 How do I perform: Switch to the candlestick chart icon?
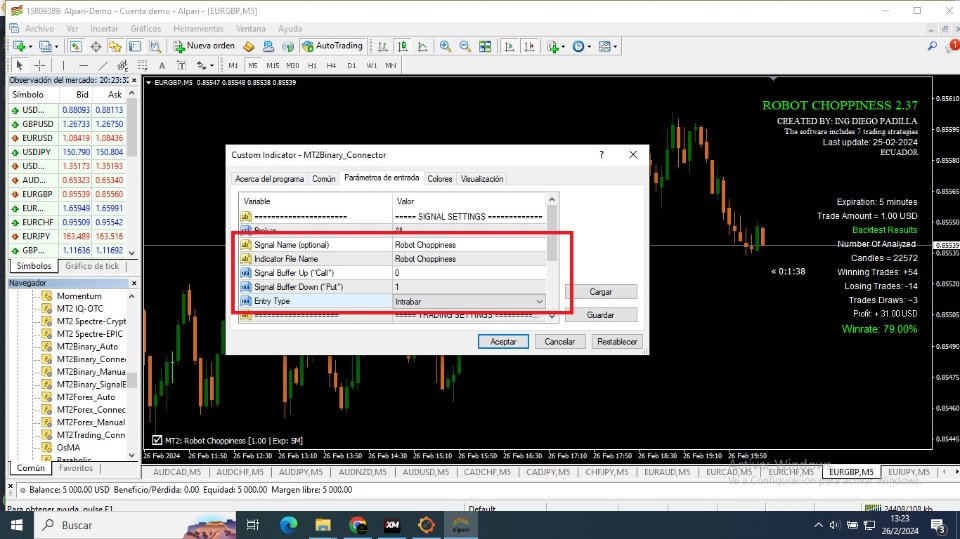[x=403, y=47]
